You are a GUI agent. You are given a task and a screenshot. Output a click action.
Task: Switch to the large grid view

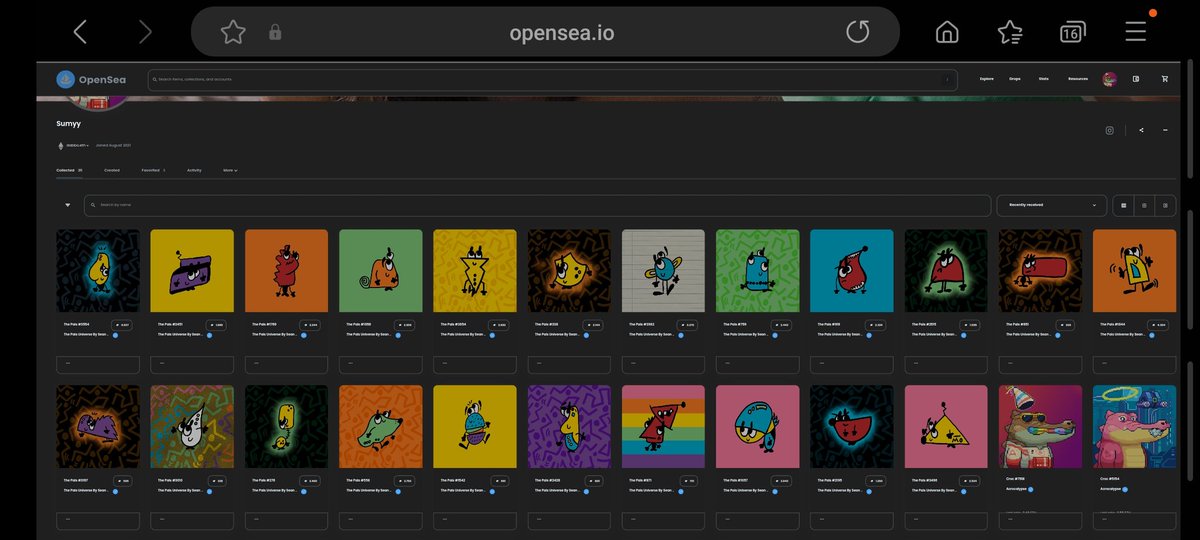[x=1124, y=205]
